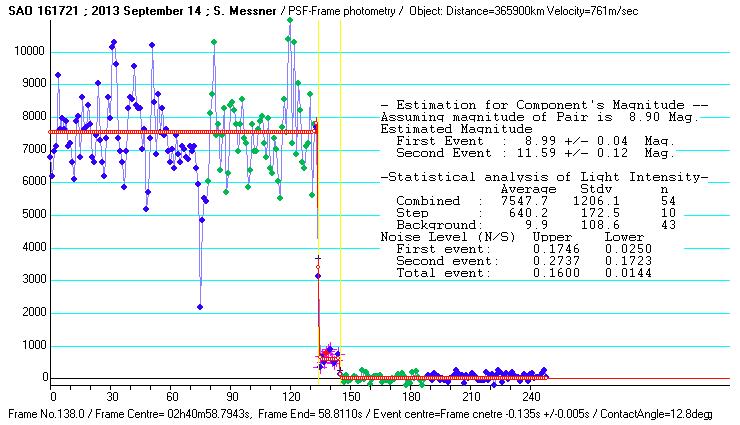Click the second yellow vertical event line
The image size is (740, 425).
coord(341,200)
